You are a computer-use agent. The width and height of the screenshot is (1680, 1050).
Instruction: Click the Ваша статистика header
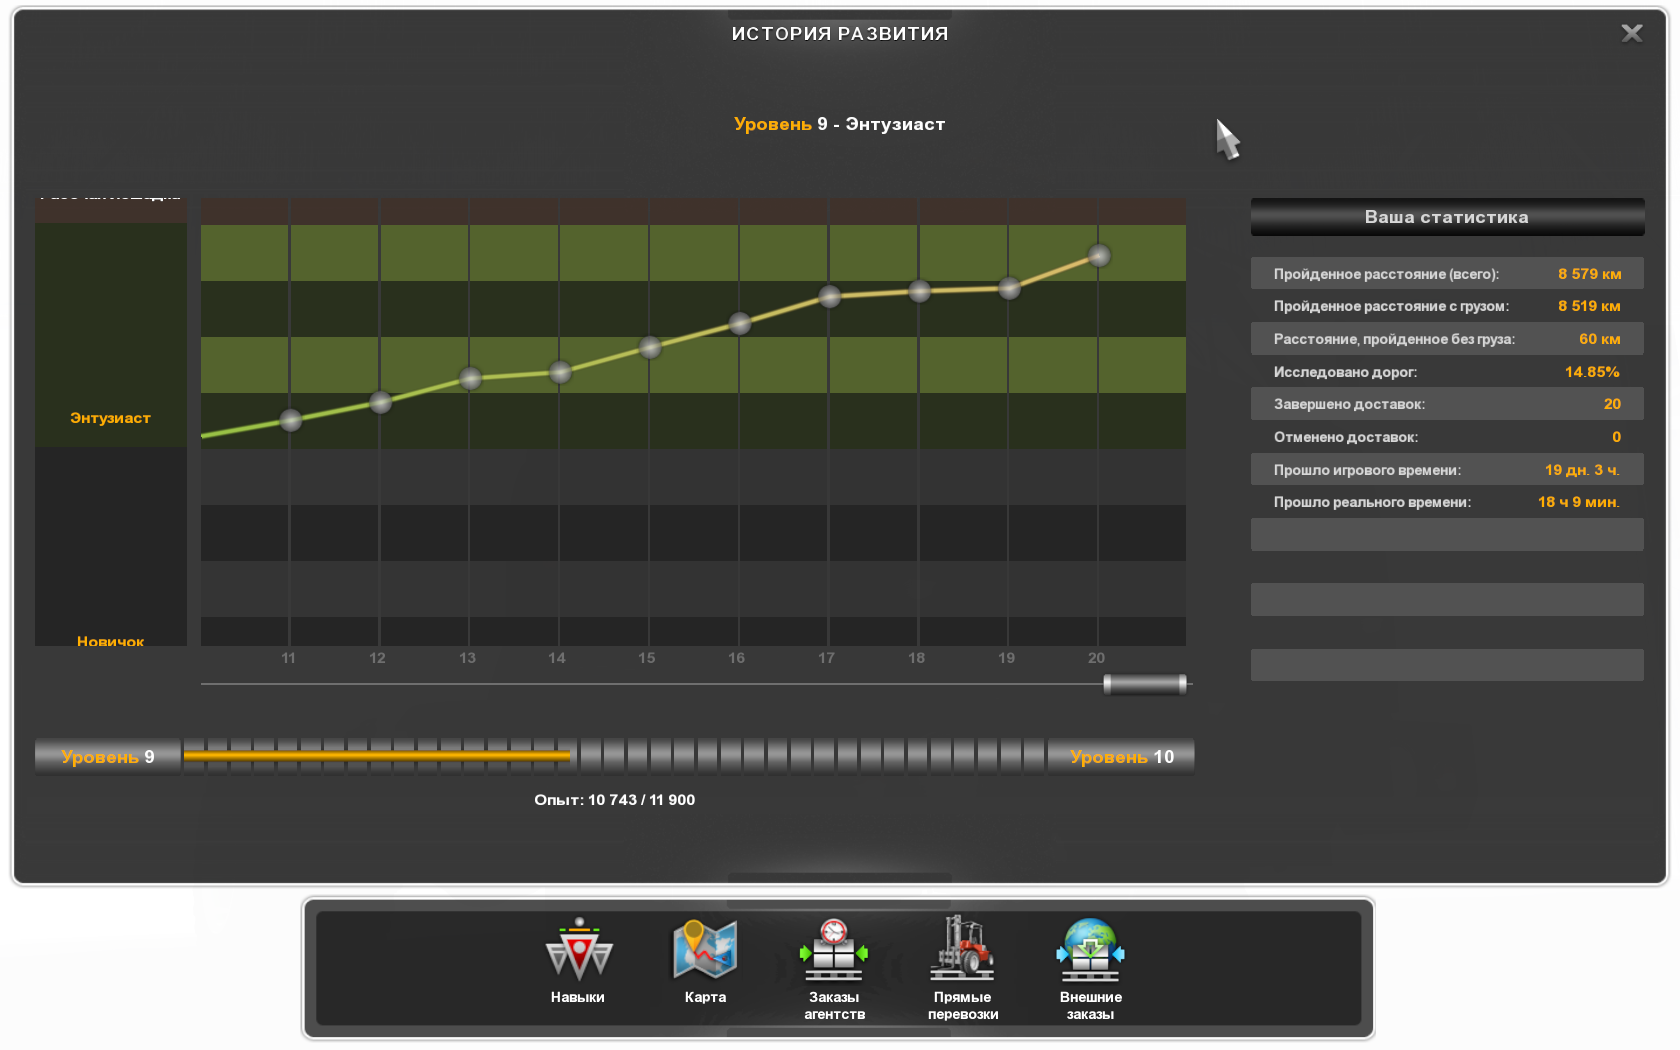(x=1446, y=217)
